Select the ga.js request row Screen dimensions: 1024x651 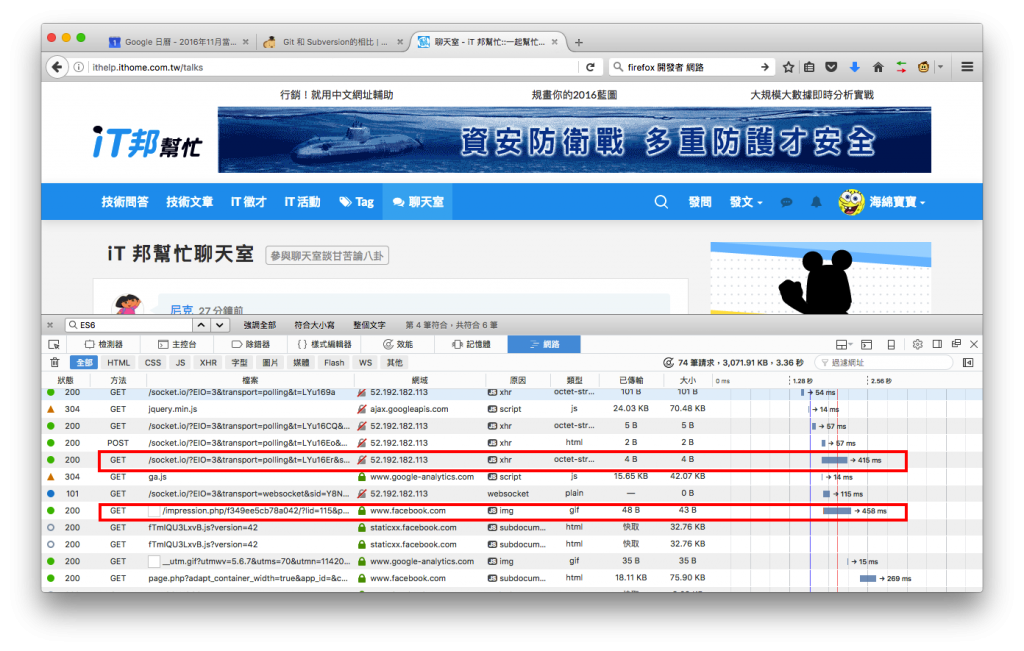511,477
